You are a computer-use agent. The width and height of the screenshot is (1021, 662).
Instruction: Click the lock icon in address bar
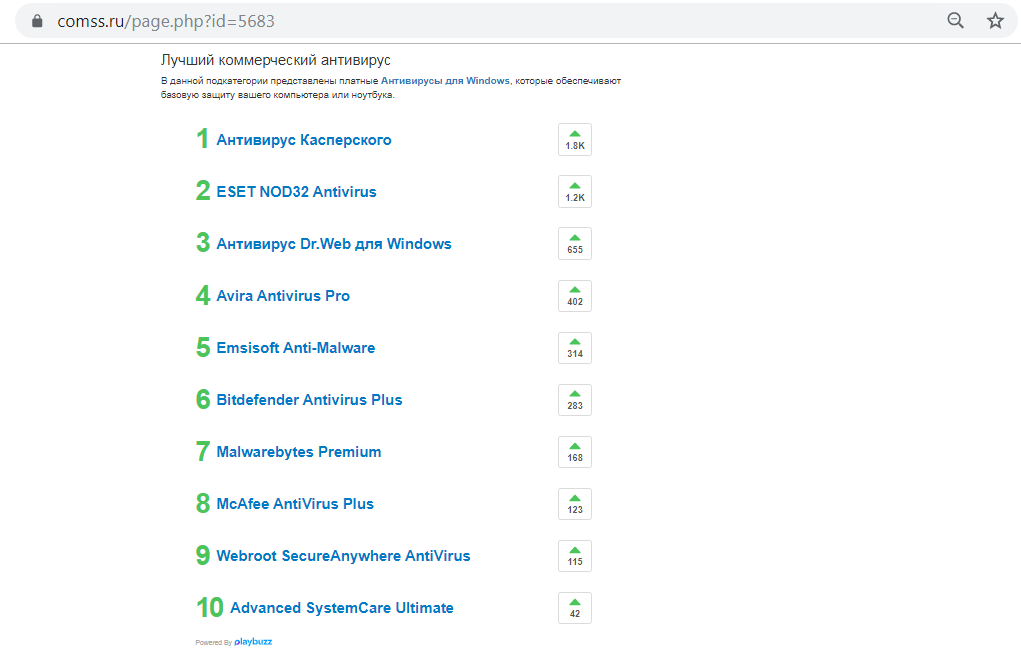(37, 21)
